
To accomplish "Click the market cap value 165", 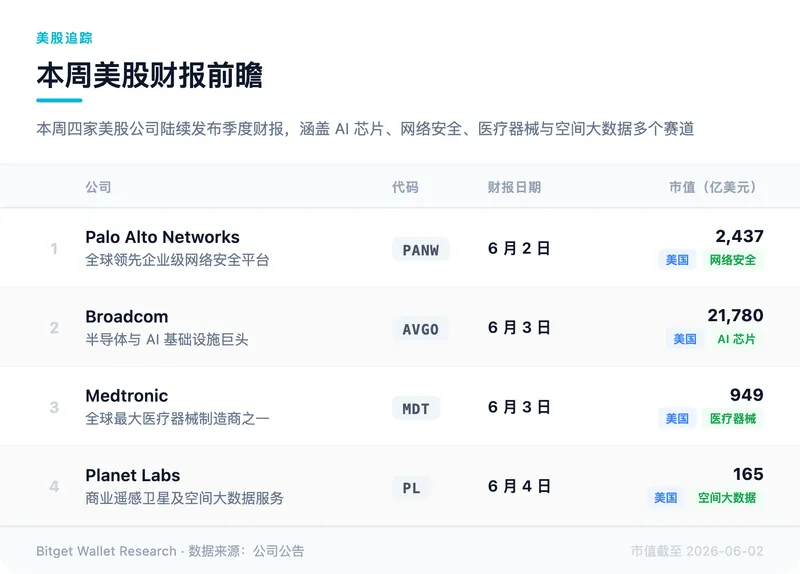I will pyautogui.click(x=748, y=475).
